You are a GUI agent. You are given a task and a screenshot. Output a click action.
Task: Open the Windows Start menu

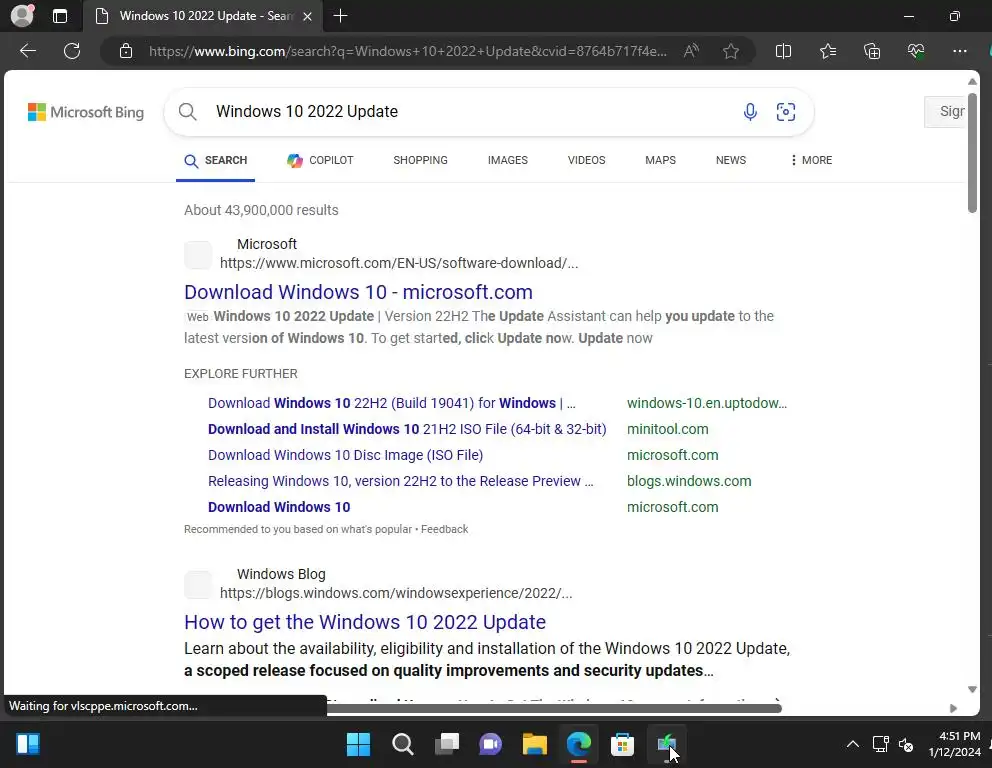pos(359,745)
